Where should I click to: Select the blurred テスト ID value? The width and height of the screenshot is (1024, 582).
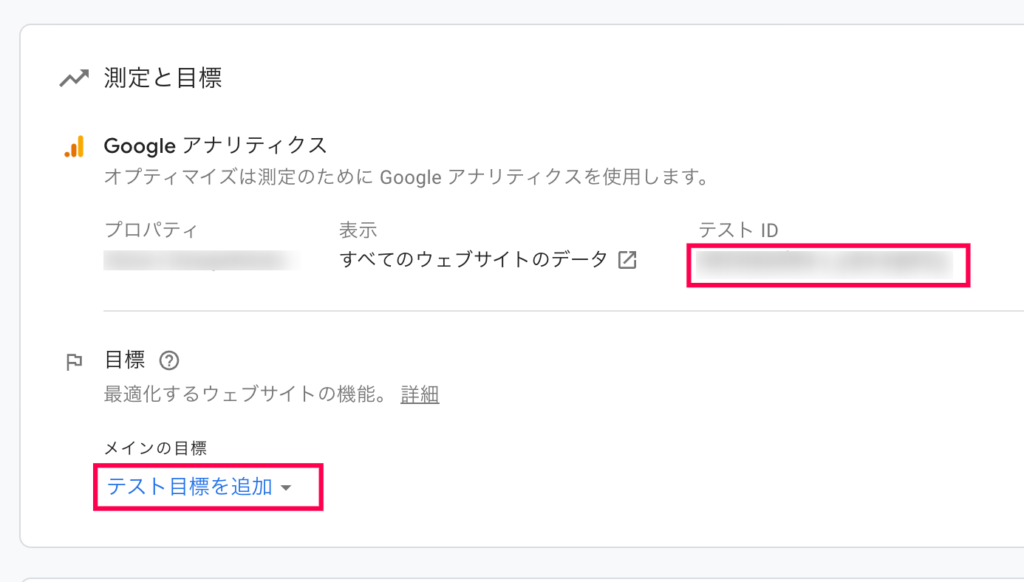[824, 263]
